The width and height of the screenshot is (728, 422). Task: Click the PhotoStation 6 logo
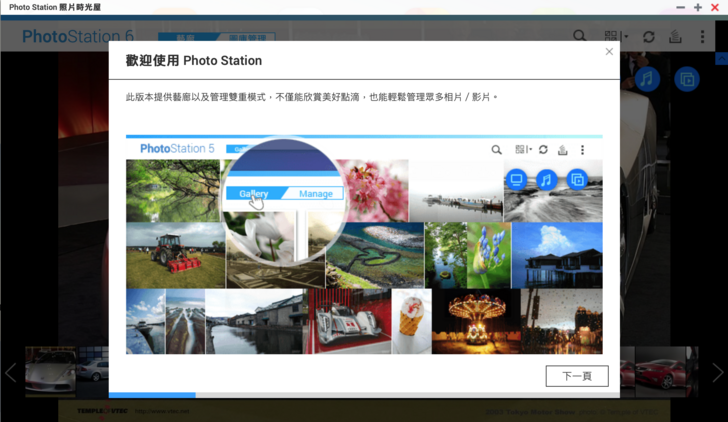[x=78, y=37]
